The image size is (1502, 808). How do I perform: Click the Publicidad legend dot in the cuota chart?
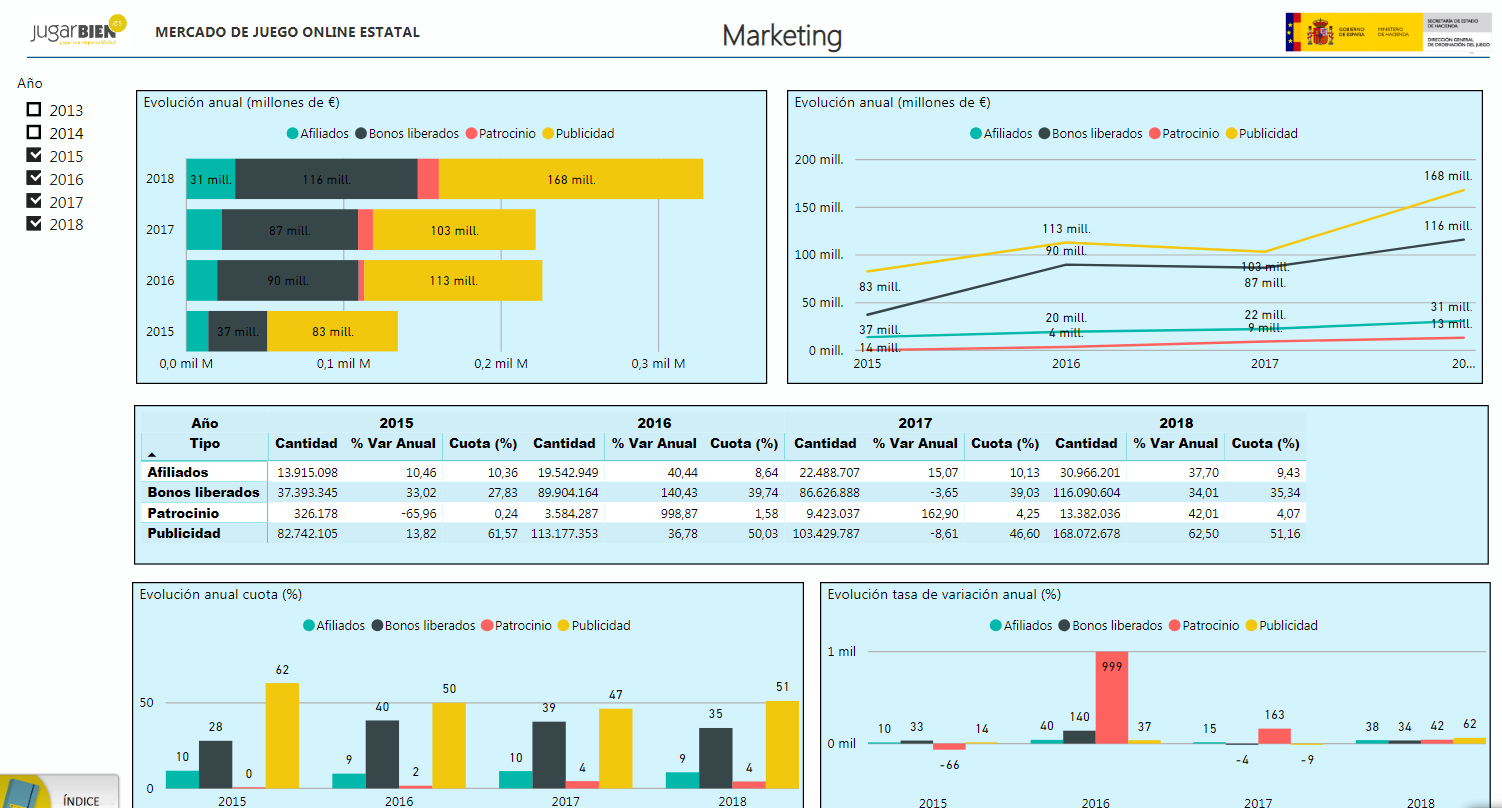563,626
